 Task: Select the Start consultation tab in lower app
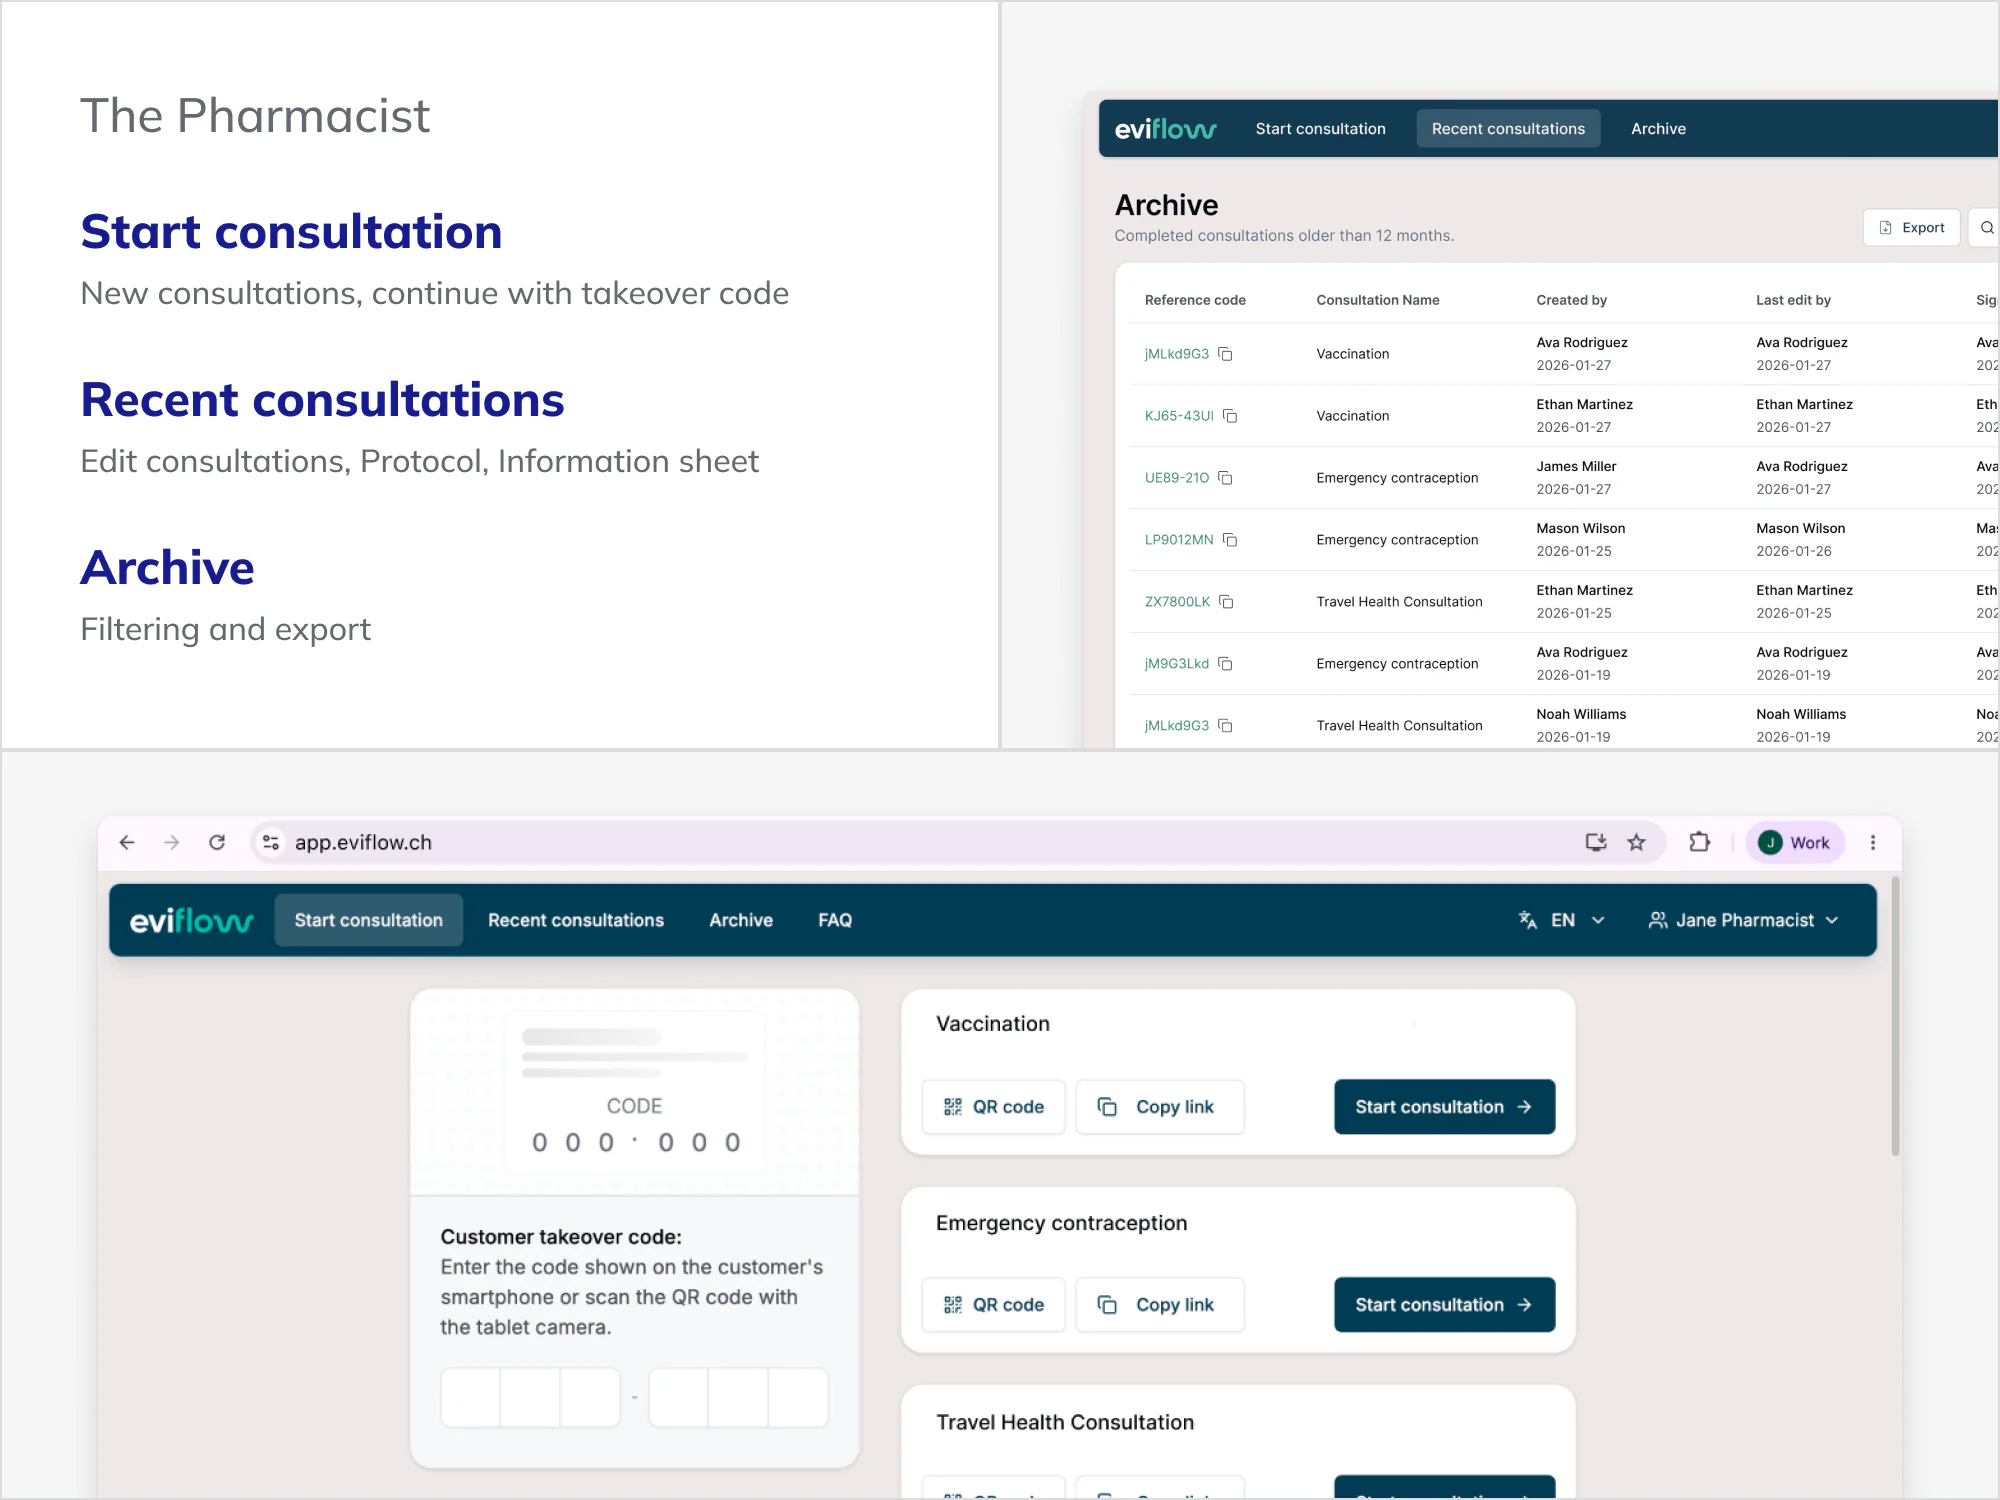(x=368, y=920)
